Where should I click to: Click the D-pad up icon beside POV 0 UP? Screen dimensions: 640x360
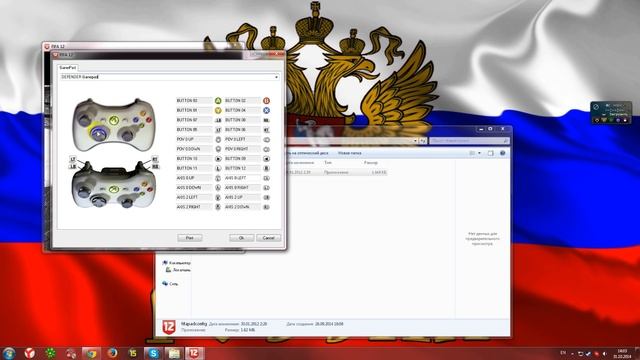point(218,139)
